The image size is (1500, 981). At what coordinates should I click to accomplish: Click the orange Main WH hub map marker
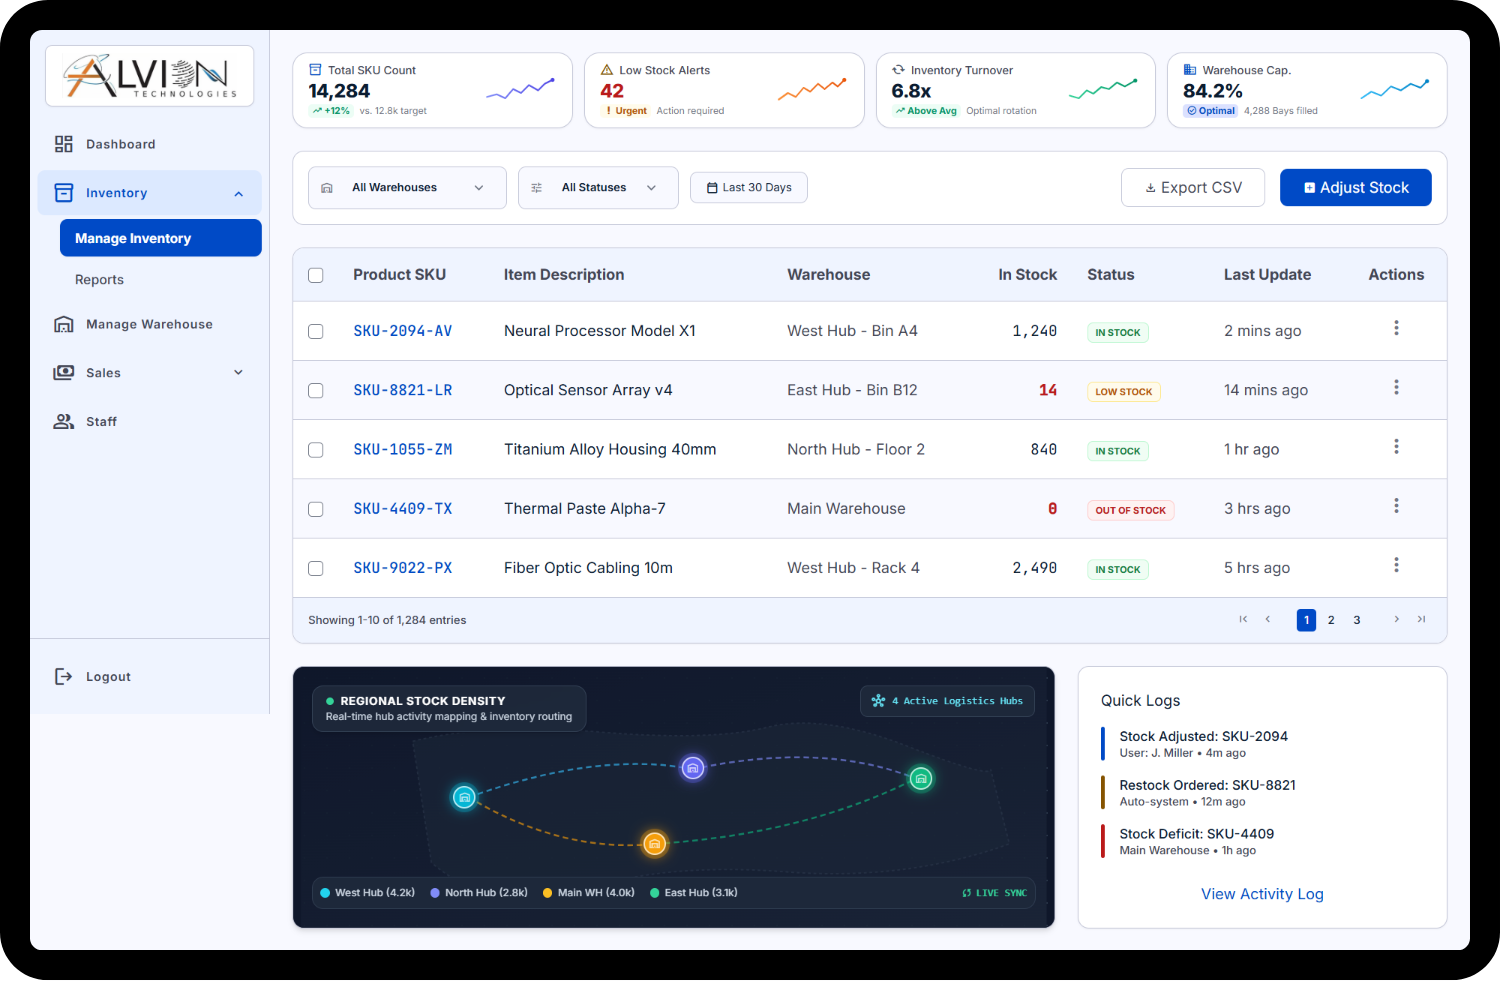click(x=654, y=844)
